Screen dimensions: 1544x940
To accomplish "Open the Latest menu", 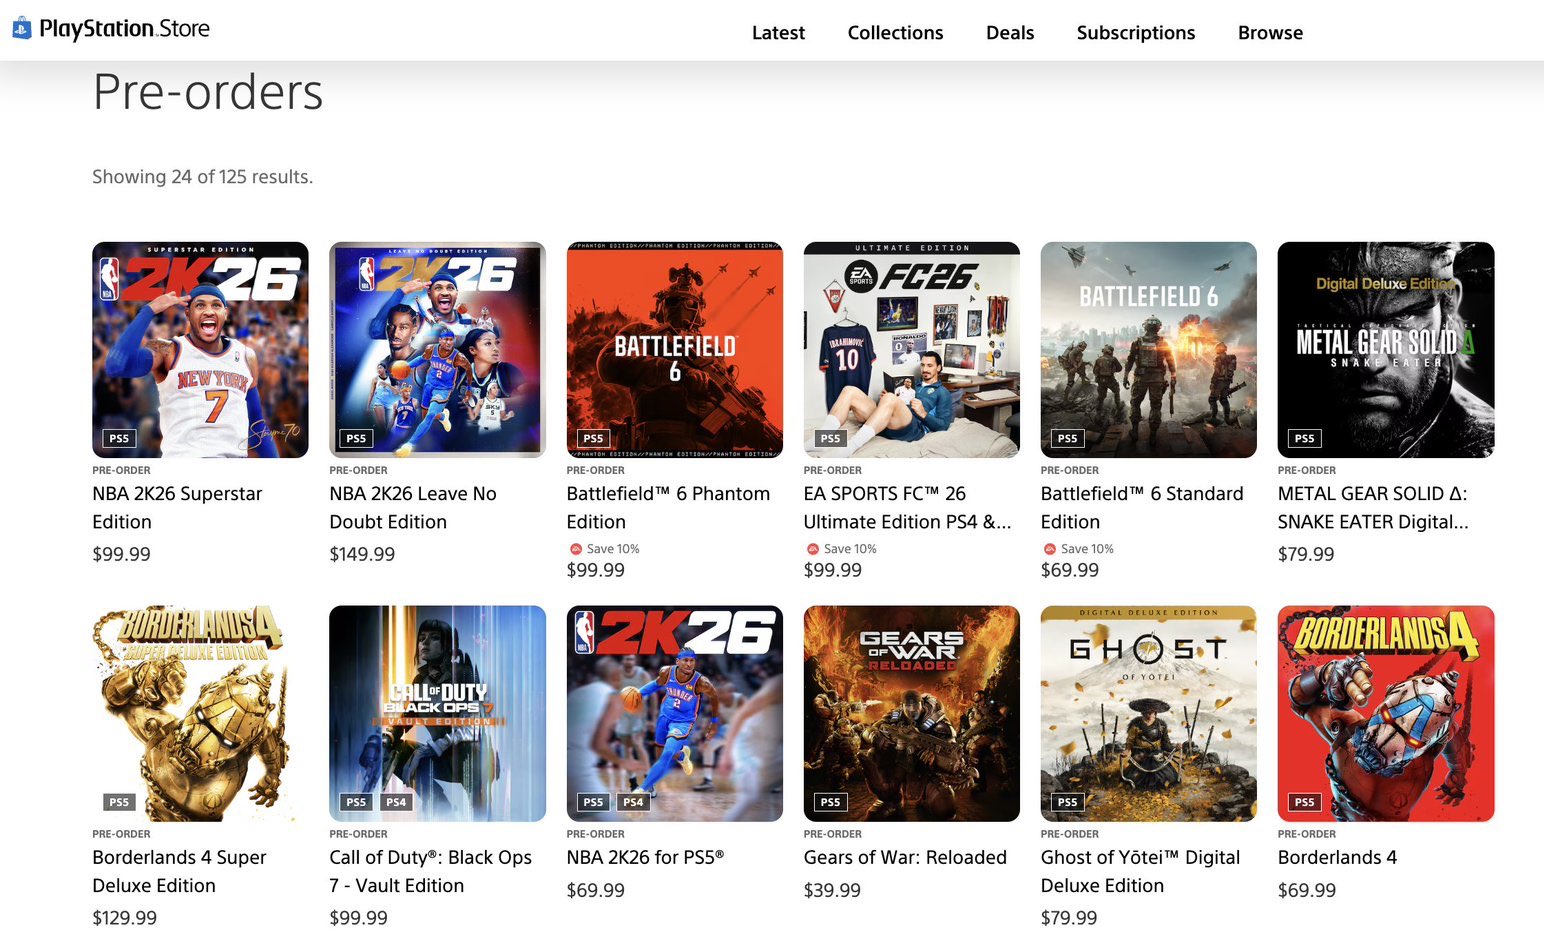I will coord(778,32).
